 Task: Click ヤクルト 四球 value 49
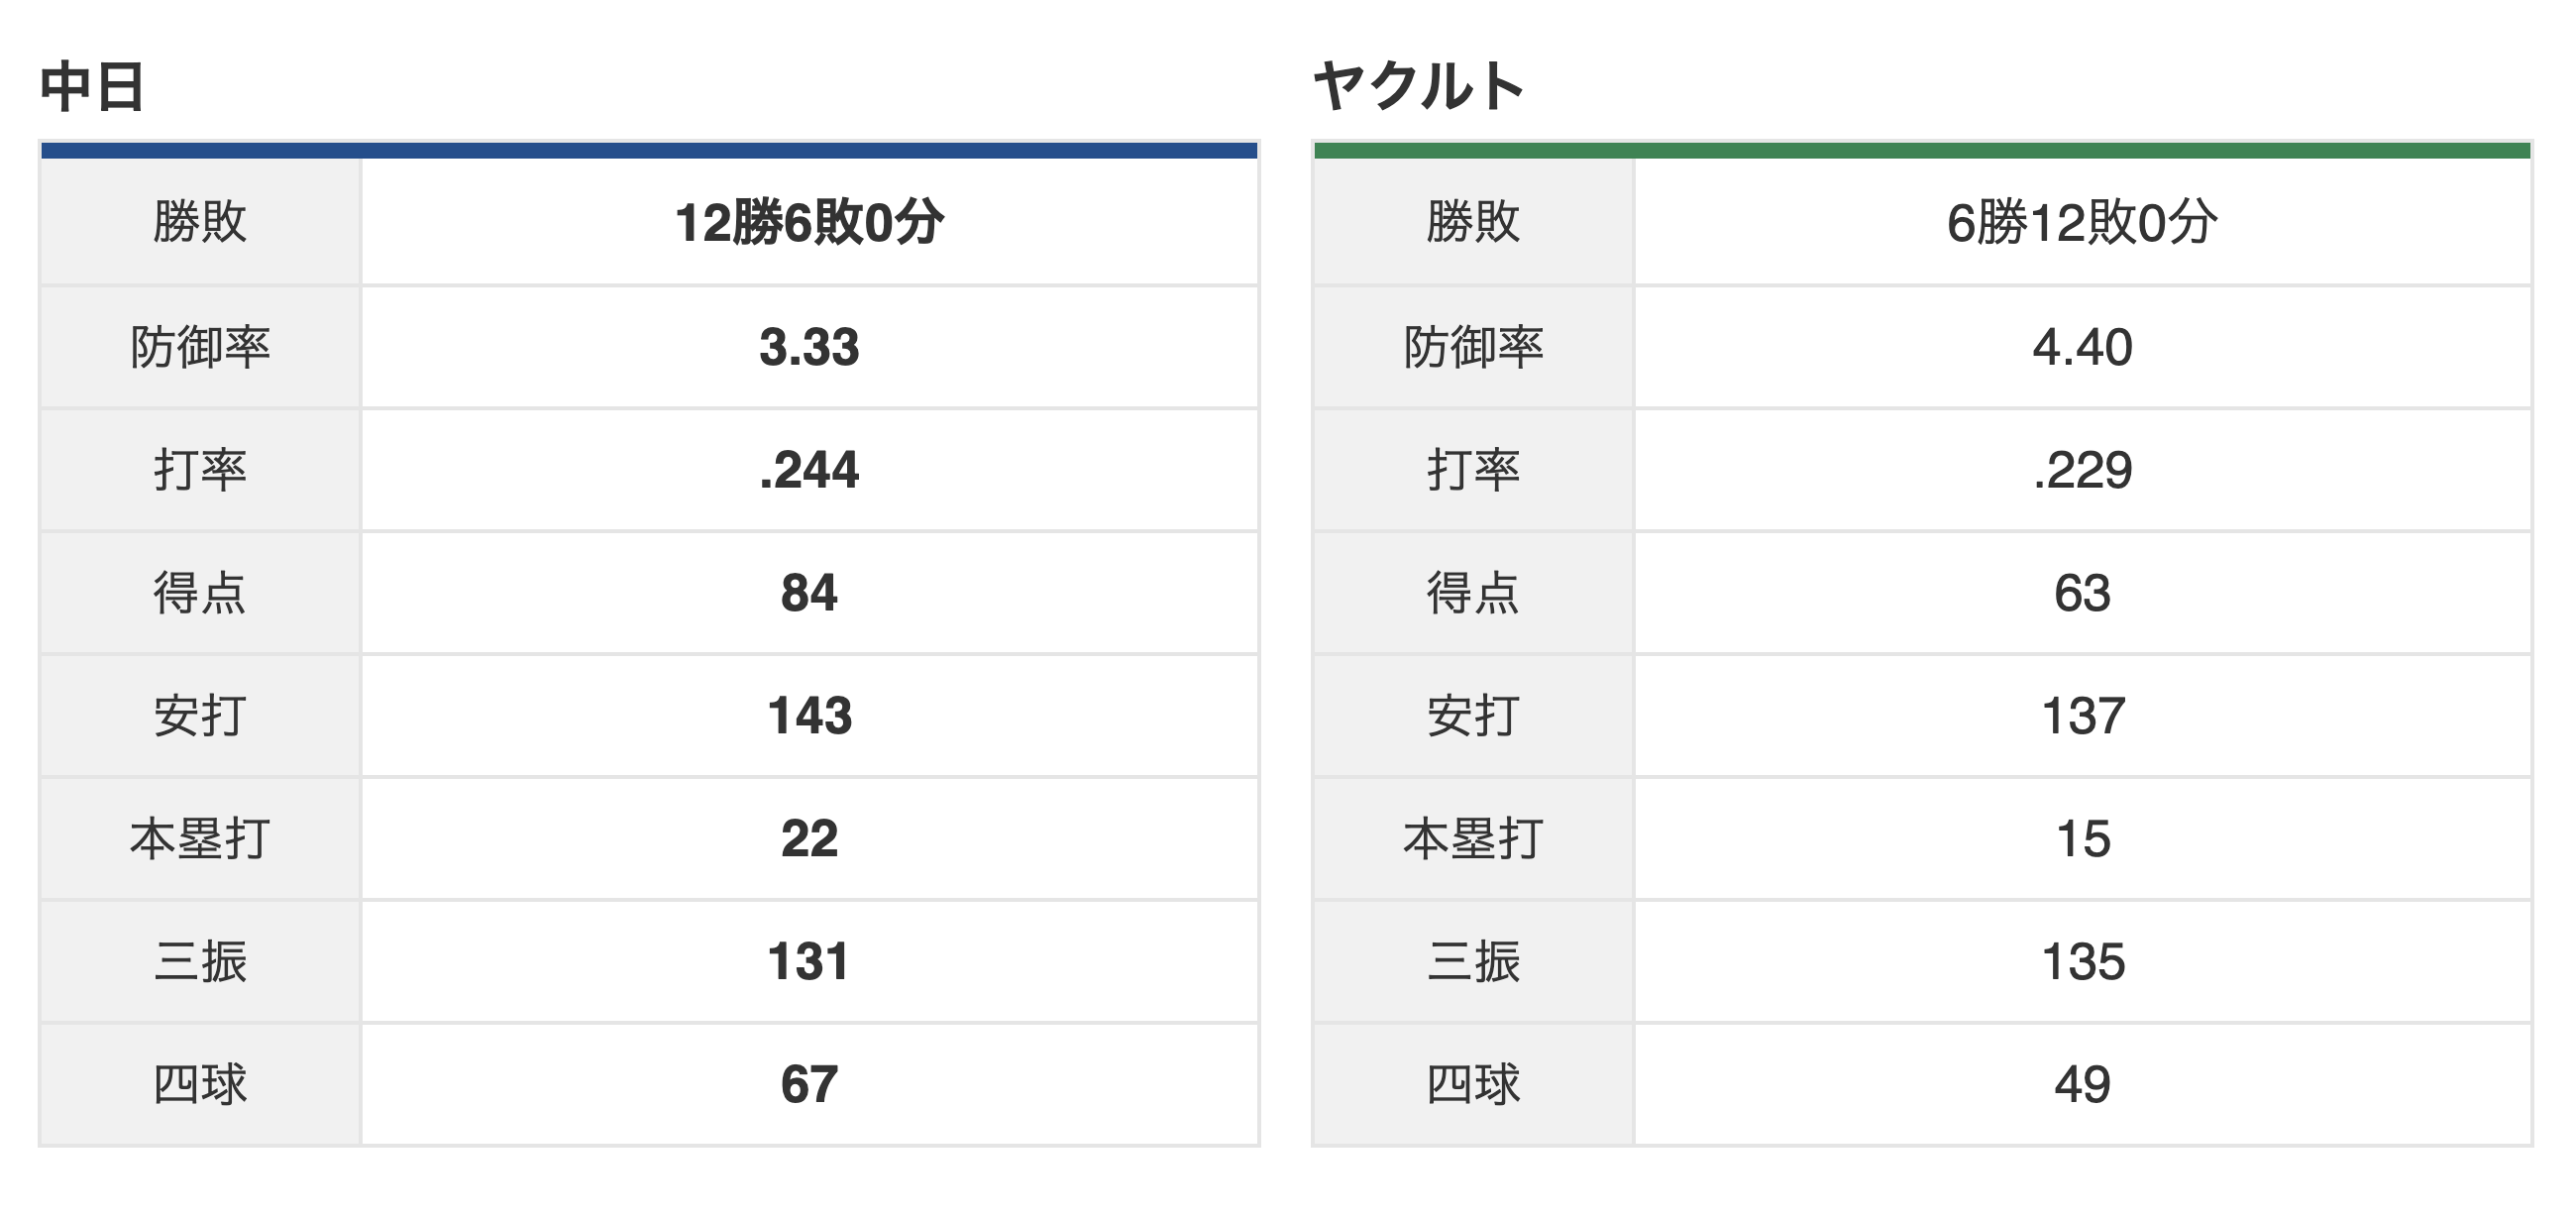[2082, 1085]
